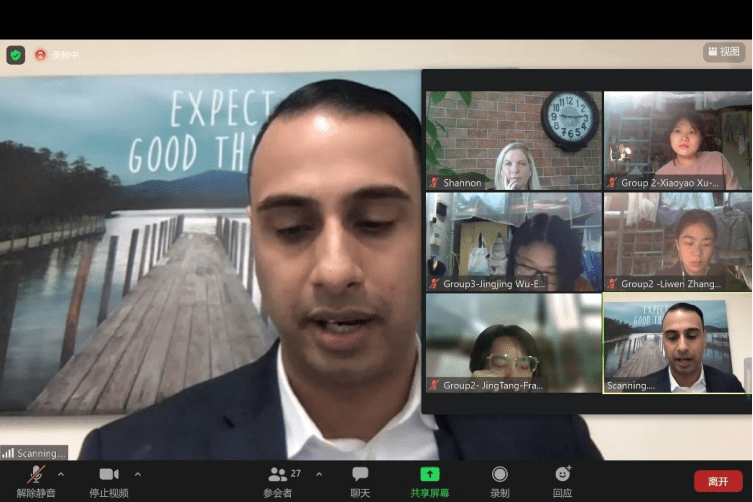Select Group2 -Liwen Zhang video tile
This screenshot has height=502, width=753.
point(677,241)
